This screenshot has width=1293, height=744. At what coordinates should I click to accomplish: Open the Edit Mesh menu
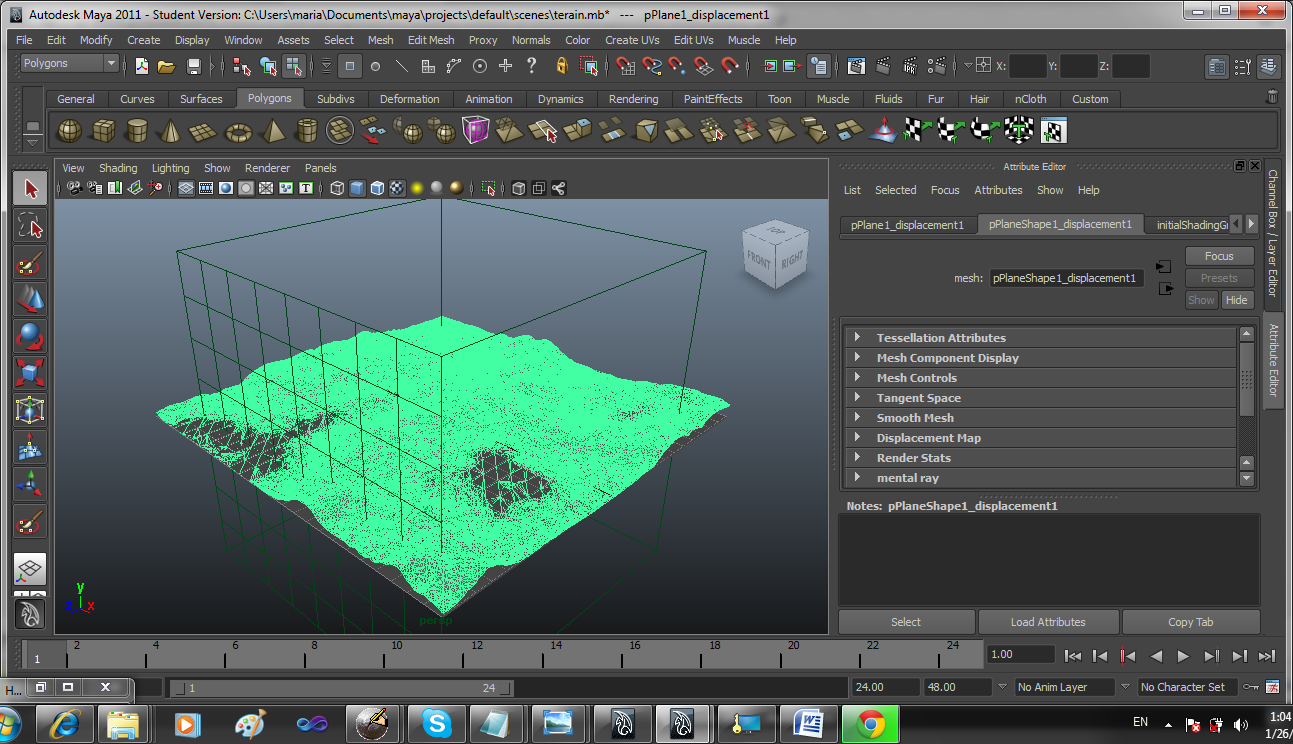tap(431, 40)
